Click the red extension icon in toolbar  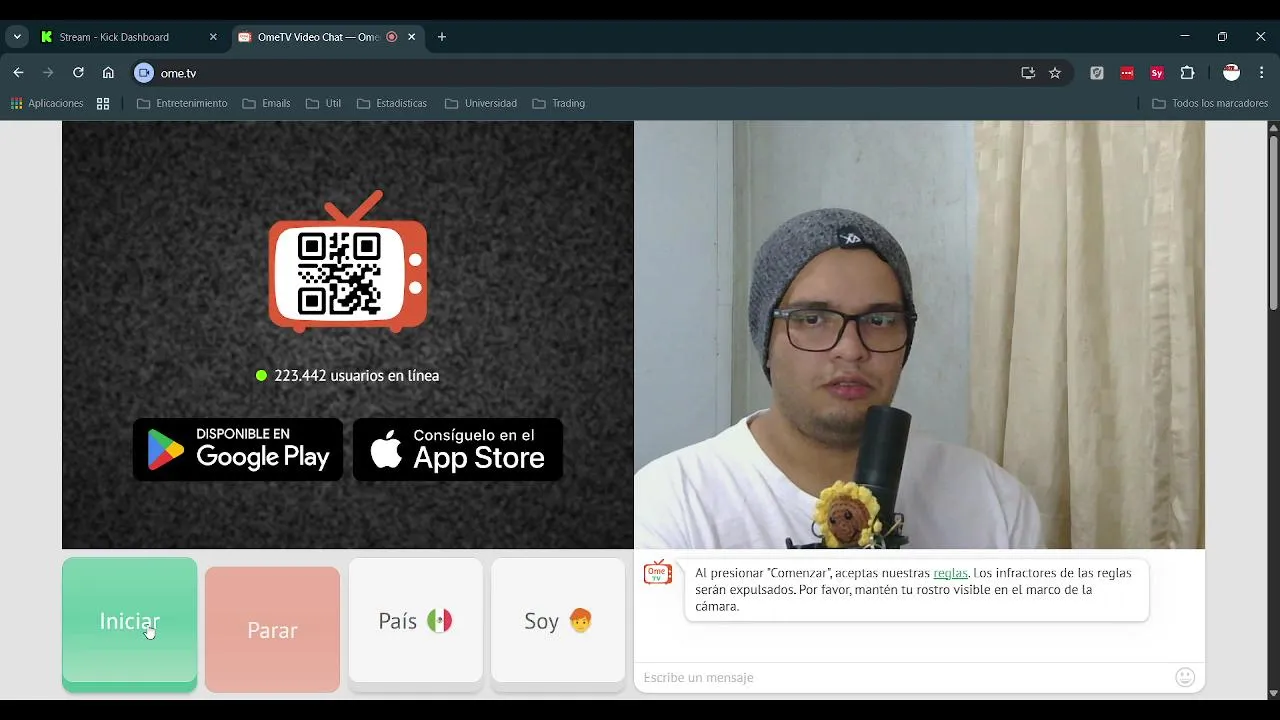[1127, 73]
